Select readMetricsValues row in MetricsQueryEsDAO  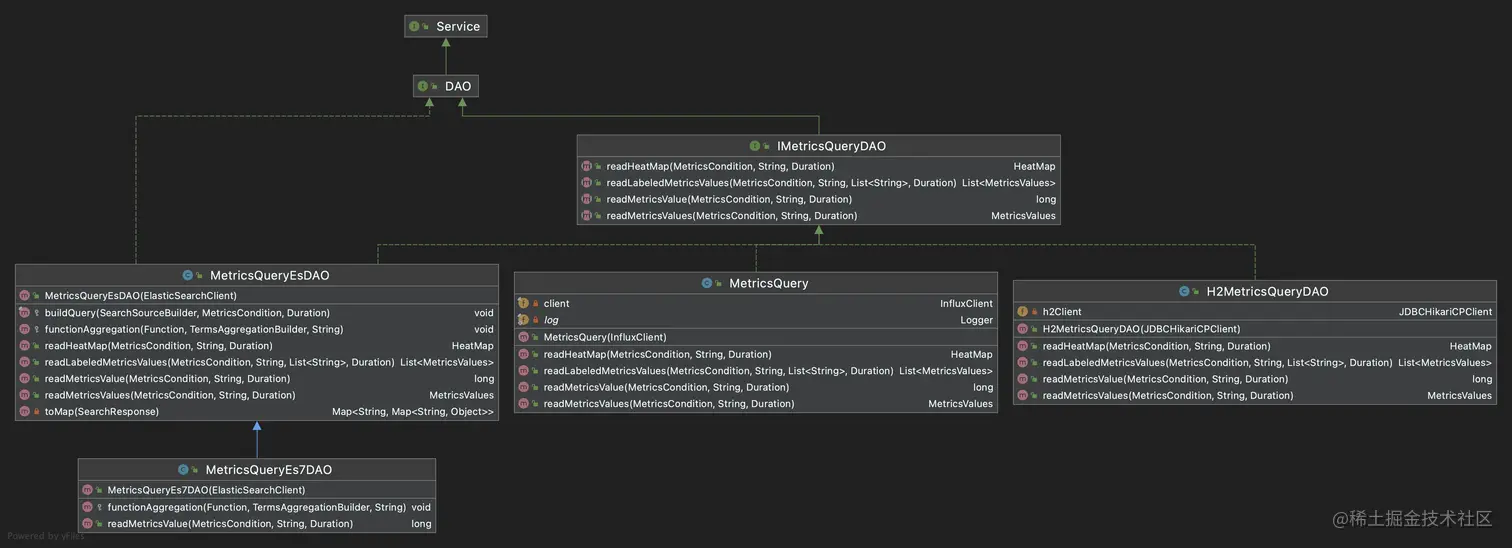pyautogui.click(x=257, y=395)
